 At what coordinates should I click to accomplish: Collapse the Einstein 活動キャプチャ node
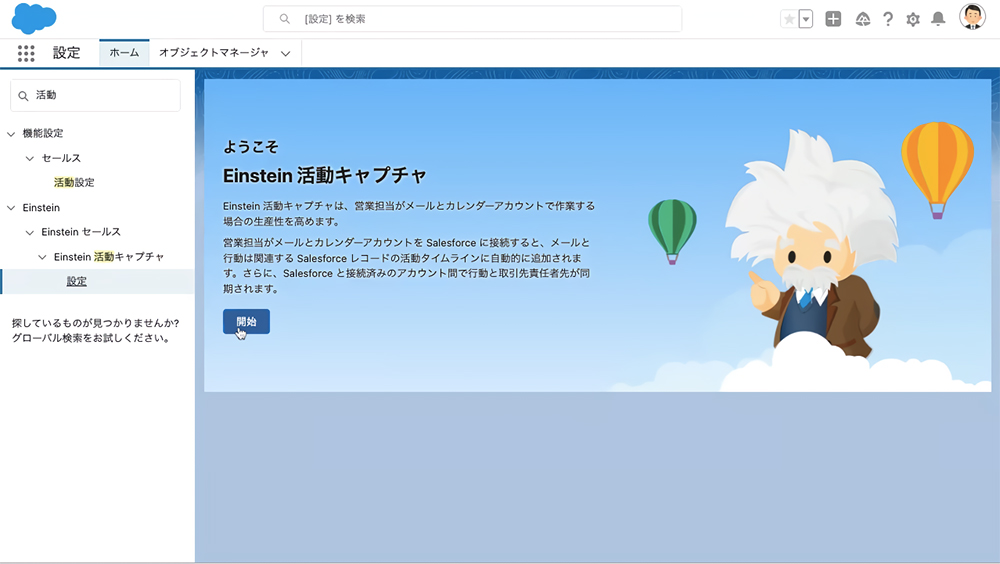(x=42, y=257)
